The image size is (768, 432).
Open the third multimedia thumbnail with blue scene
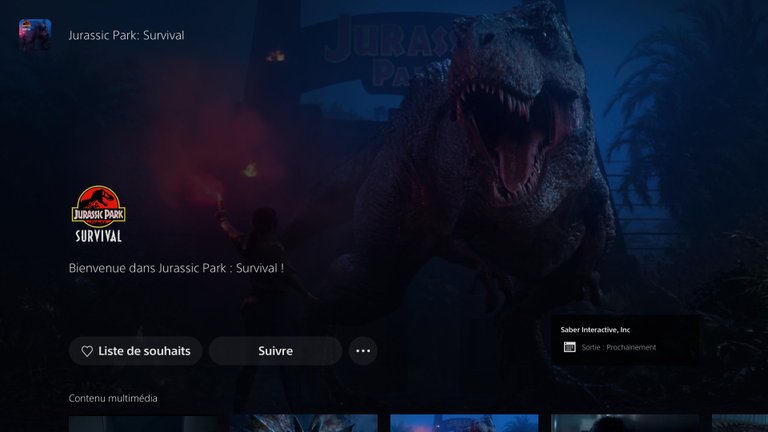click(464, 424)
